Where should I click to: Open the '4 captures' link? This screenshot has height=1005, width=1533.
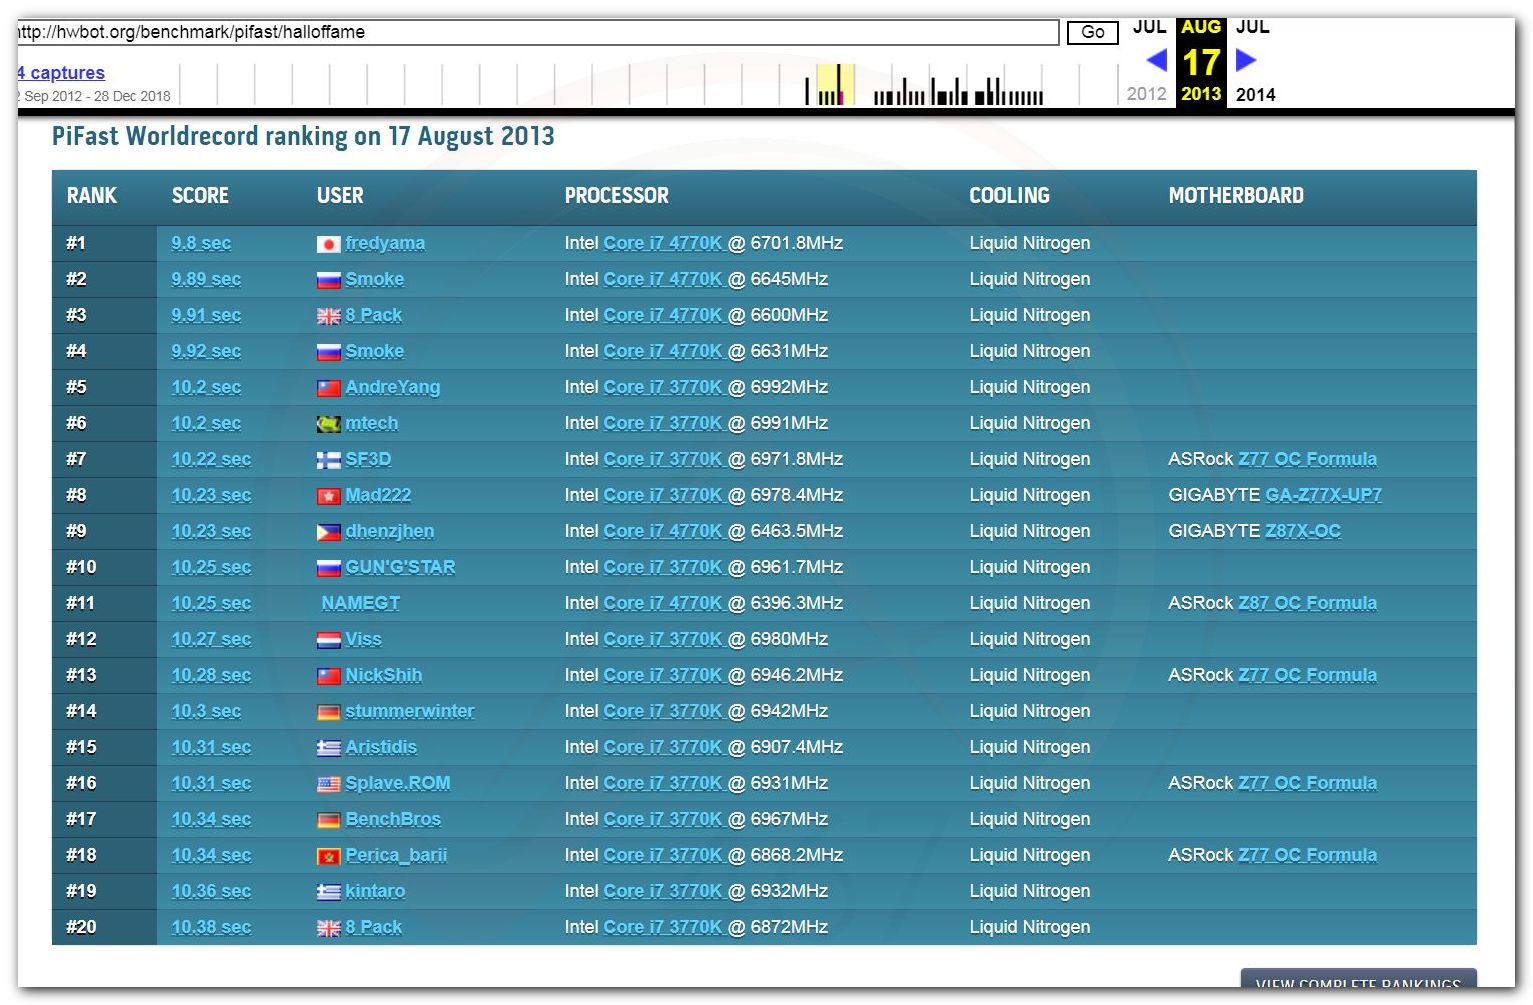[x=61, y=73]
